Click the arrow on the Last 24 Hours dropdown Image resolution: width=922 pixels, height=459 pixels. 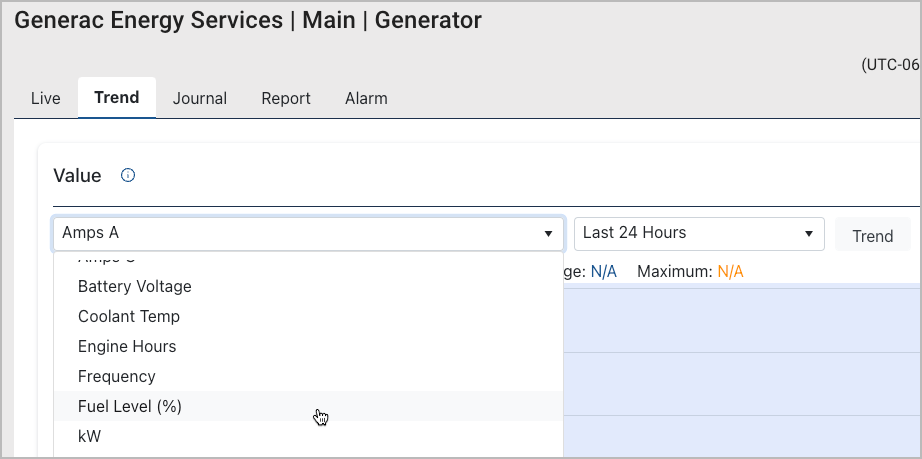(x=808, y=234)
